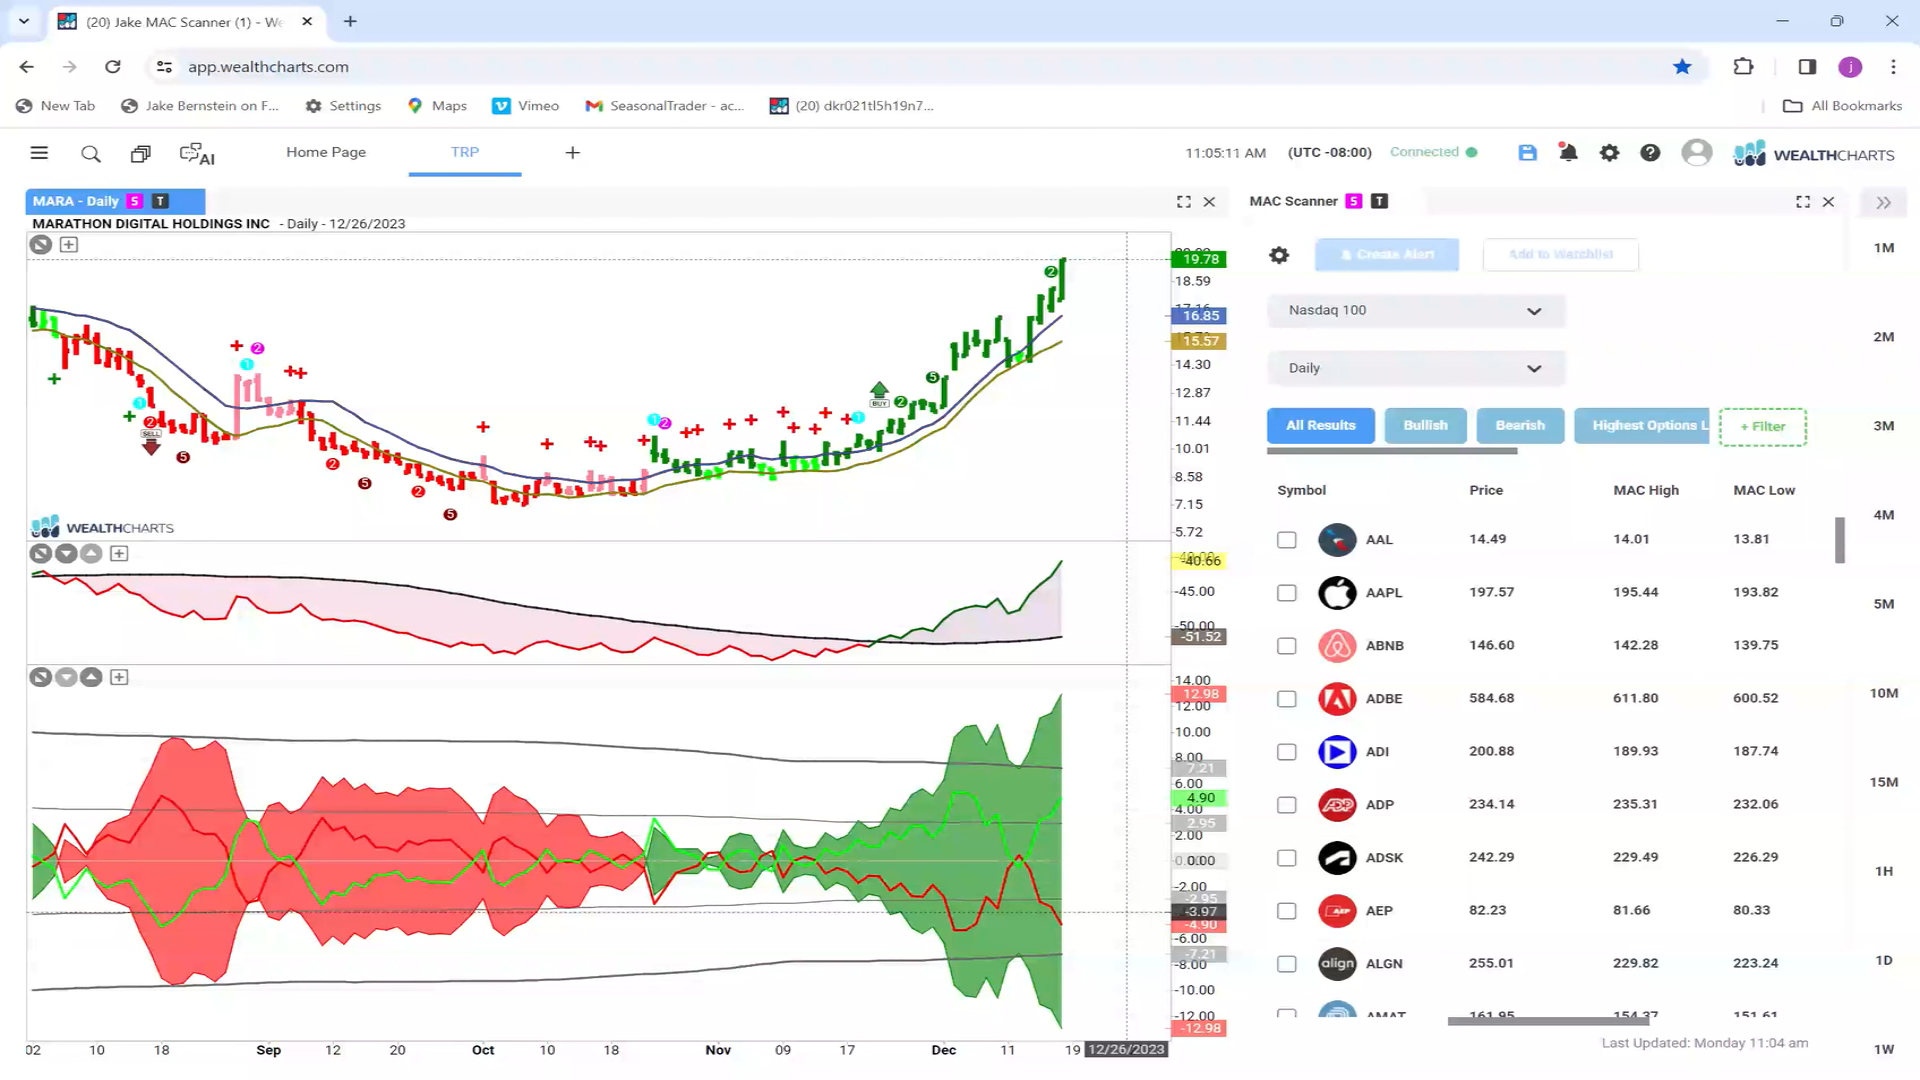The height and width of the screenshot is (1080, 1920).
Task: Open browser extensions puzzle icon
Action: tap(1743, 67)
